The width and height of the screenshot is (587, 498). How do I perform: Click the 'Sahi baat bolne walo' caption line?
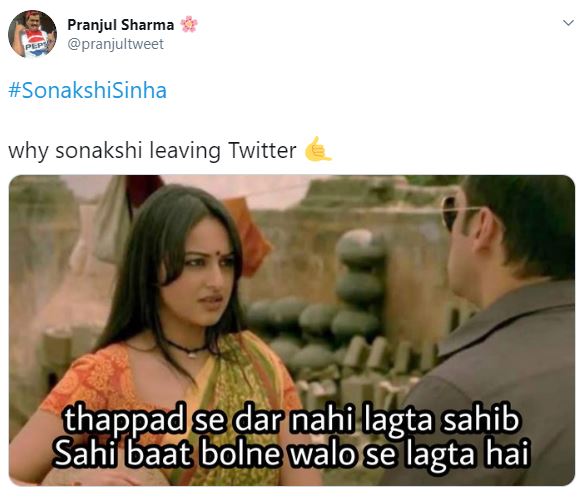pyautogui.click(x=292, y=453)
